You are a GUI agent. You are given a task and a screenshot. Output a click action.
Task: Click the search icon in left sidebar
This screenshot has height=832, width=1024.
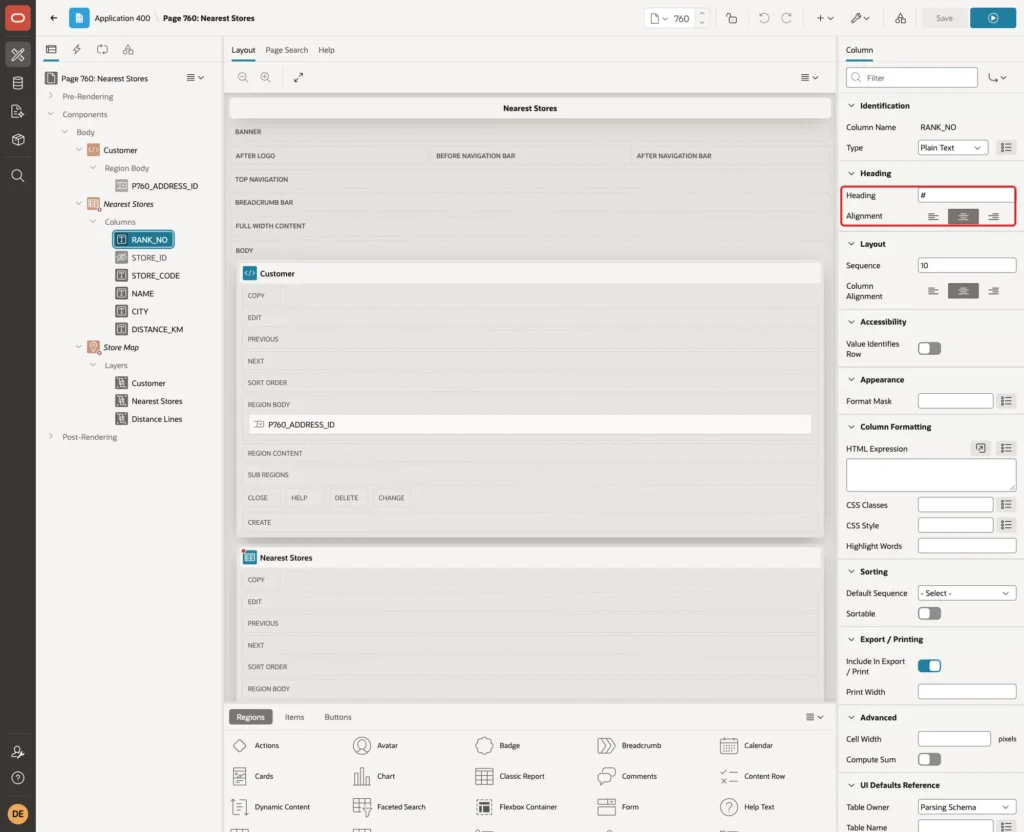click(18, 176)
